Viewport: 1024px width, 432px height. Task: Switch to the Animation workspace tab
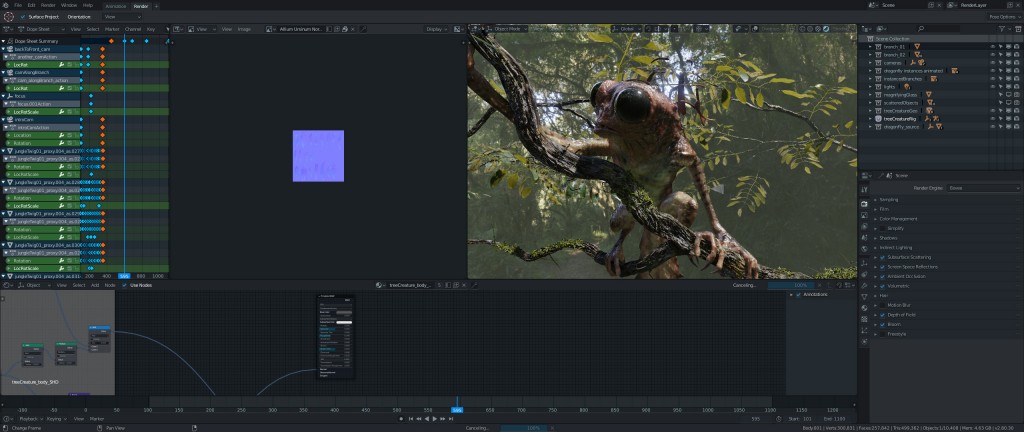tap(116, 5)
